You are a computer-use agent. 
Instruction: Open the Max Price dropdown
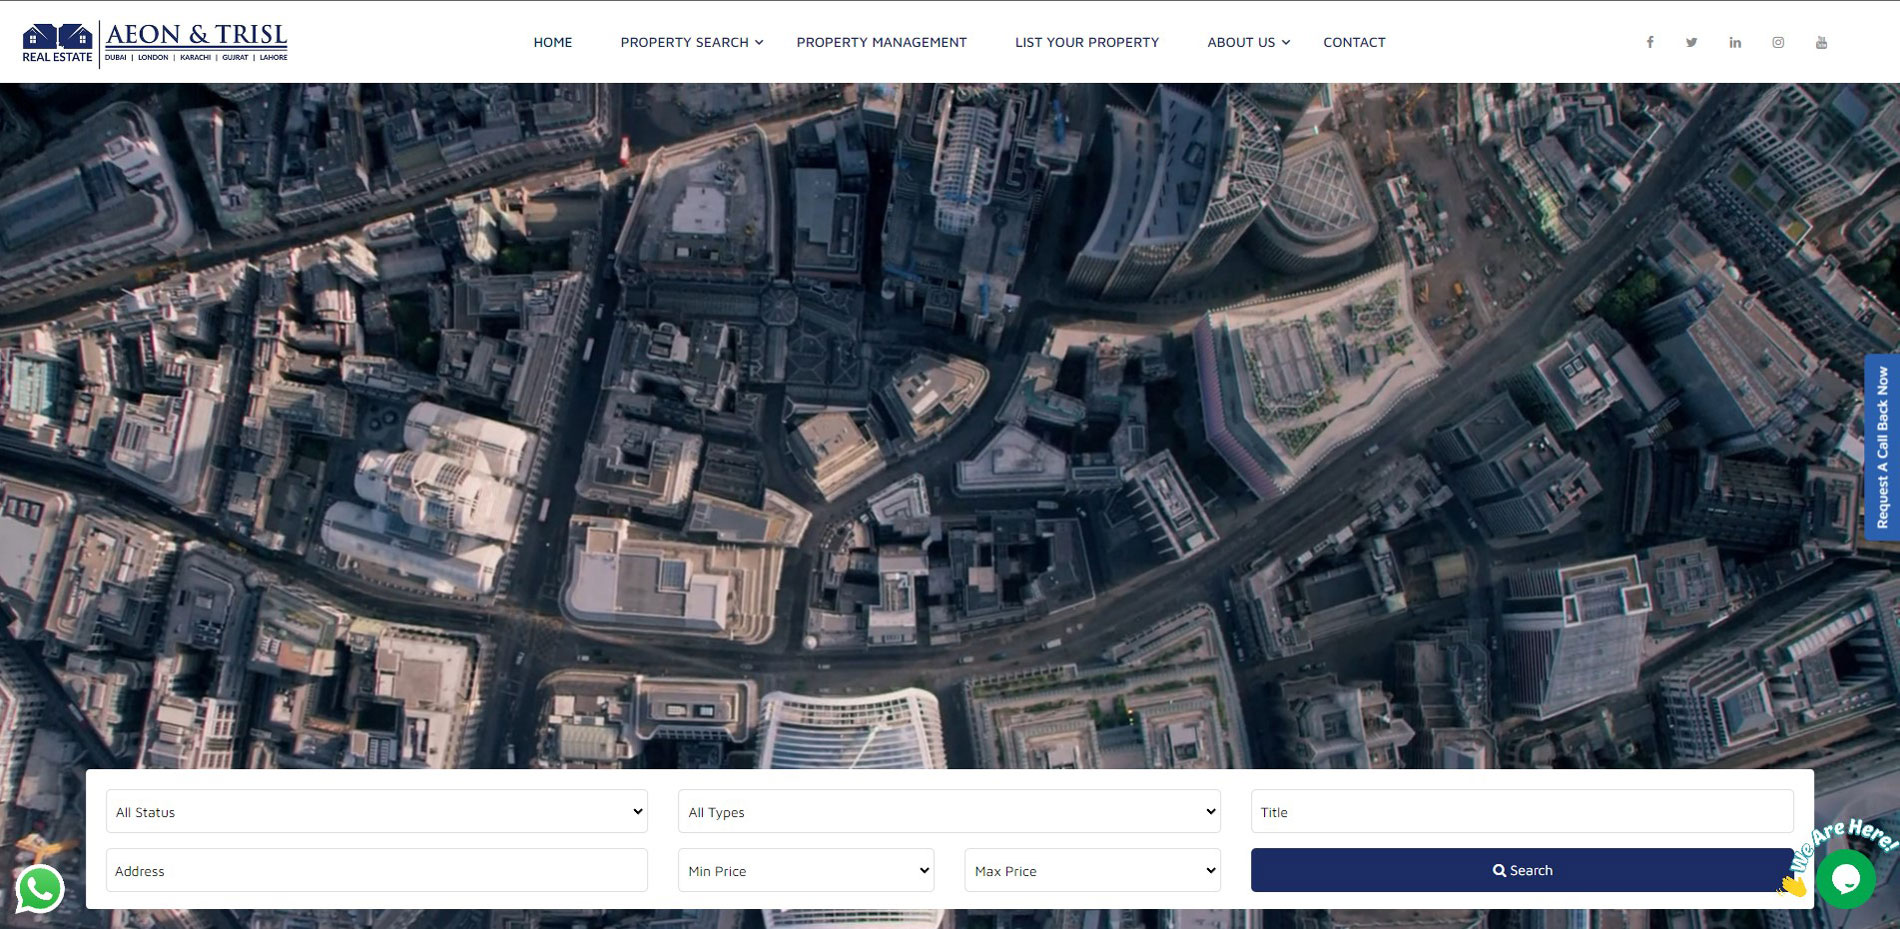1092,871
